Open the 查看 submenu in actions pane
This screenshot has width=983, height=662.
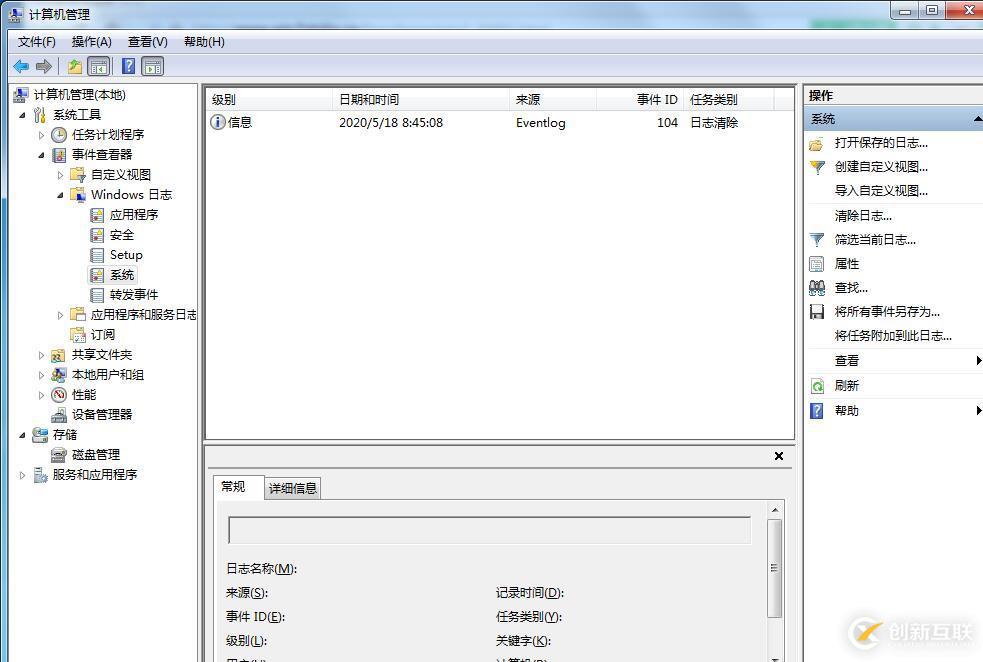[x=895, y=360]
